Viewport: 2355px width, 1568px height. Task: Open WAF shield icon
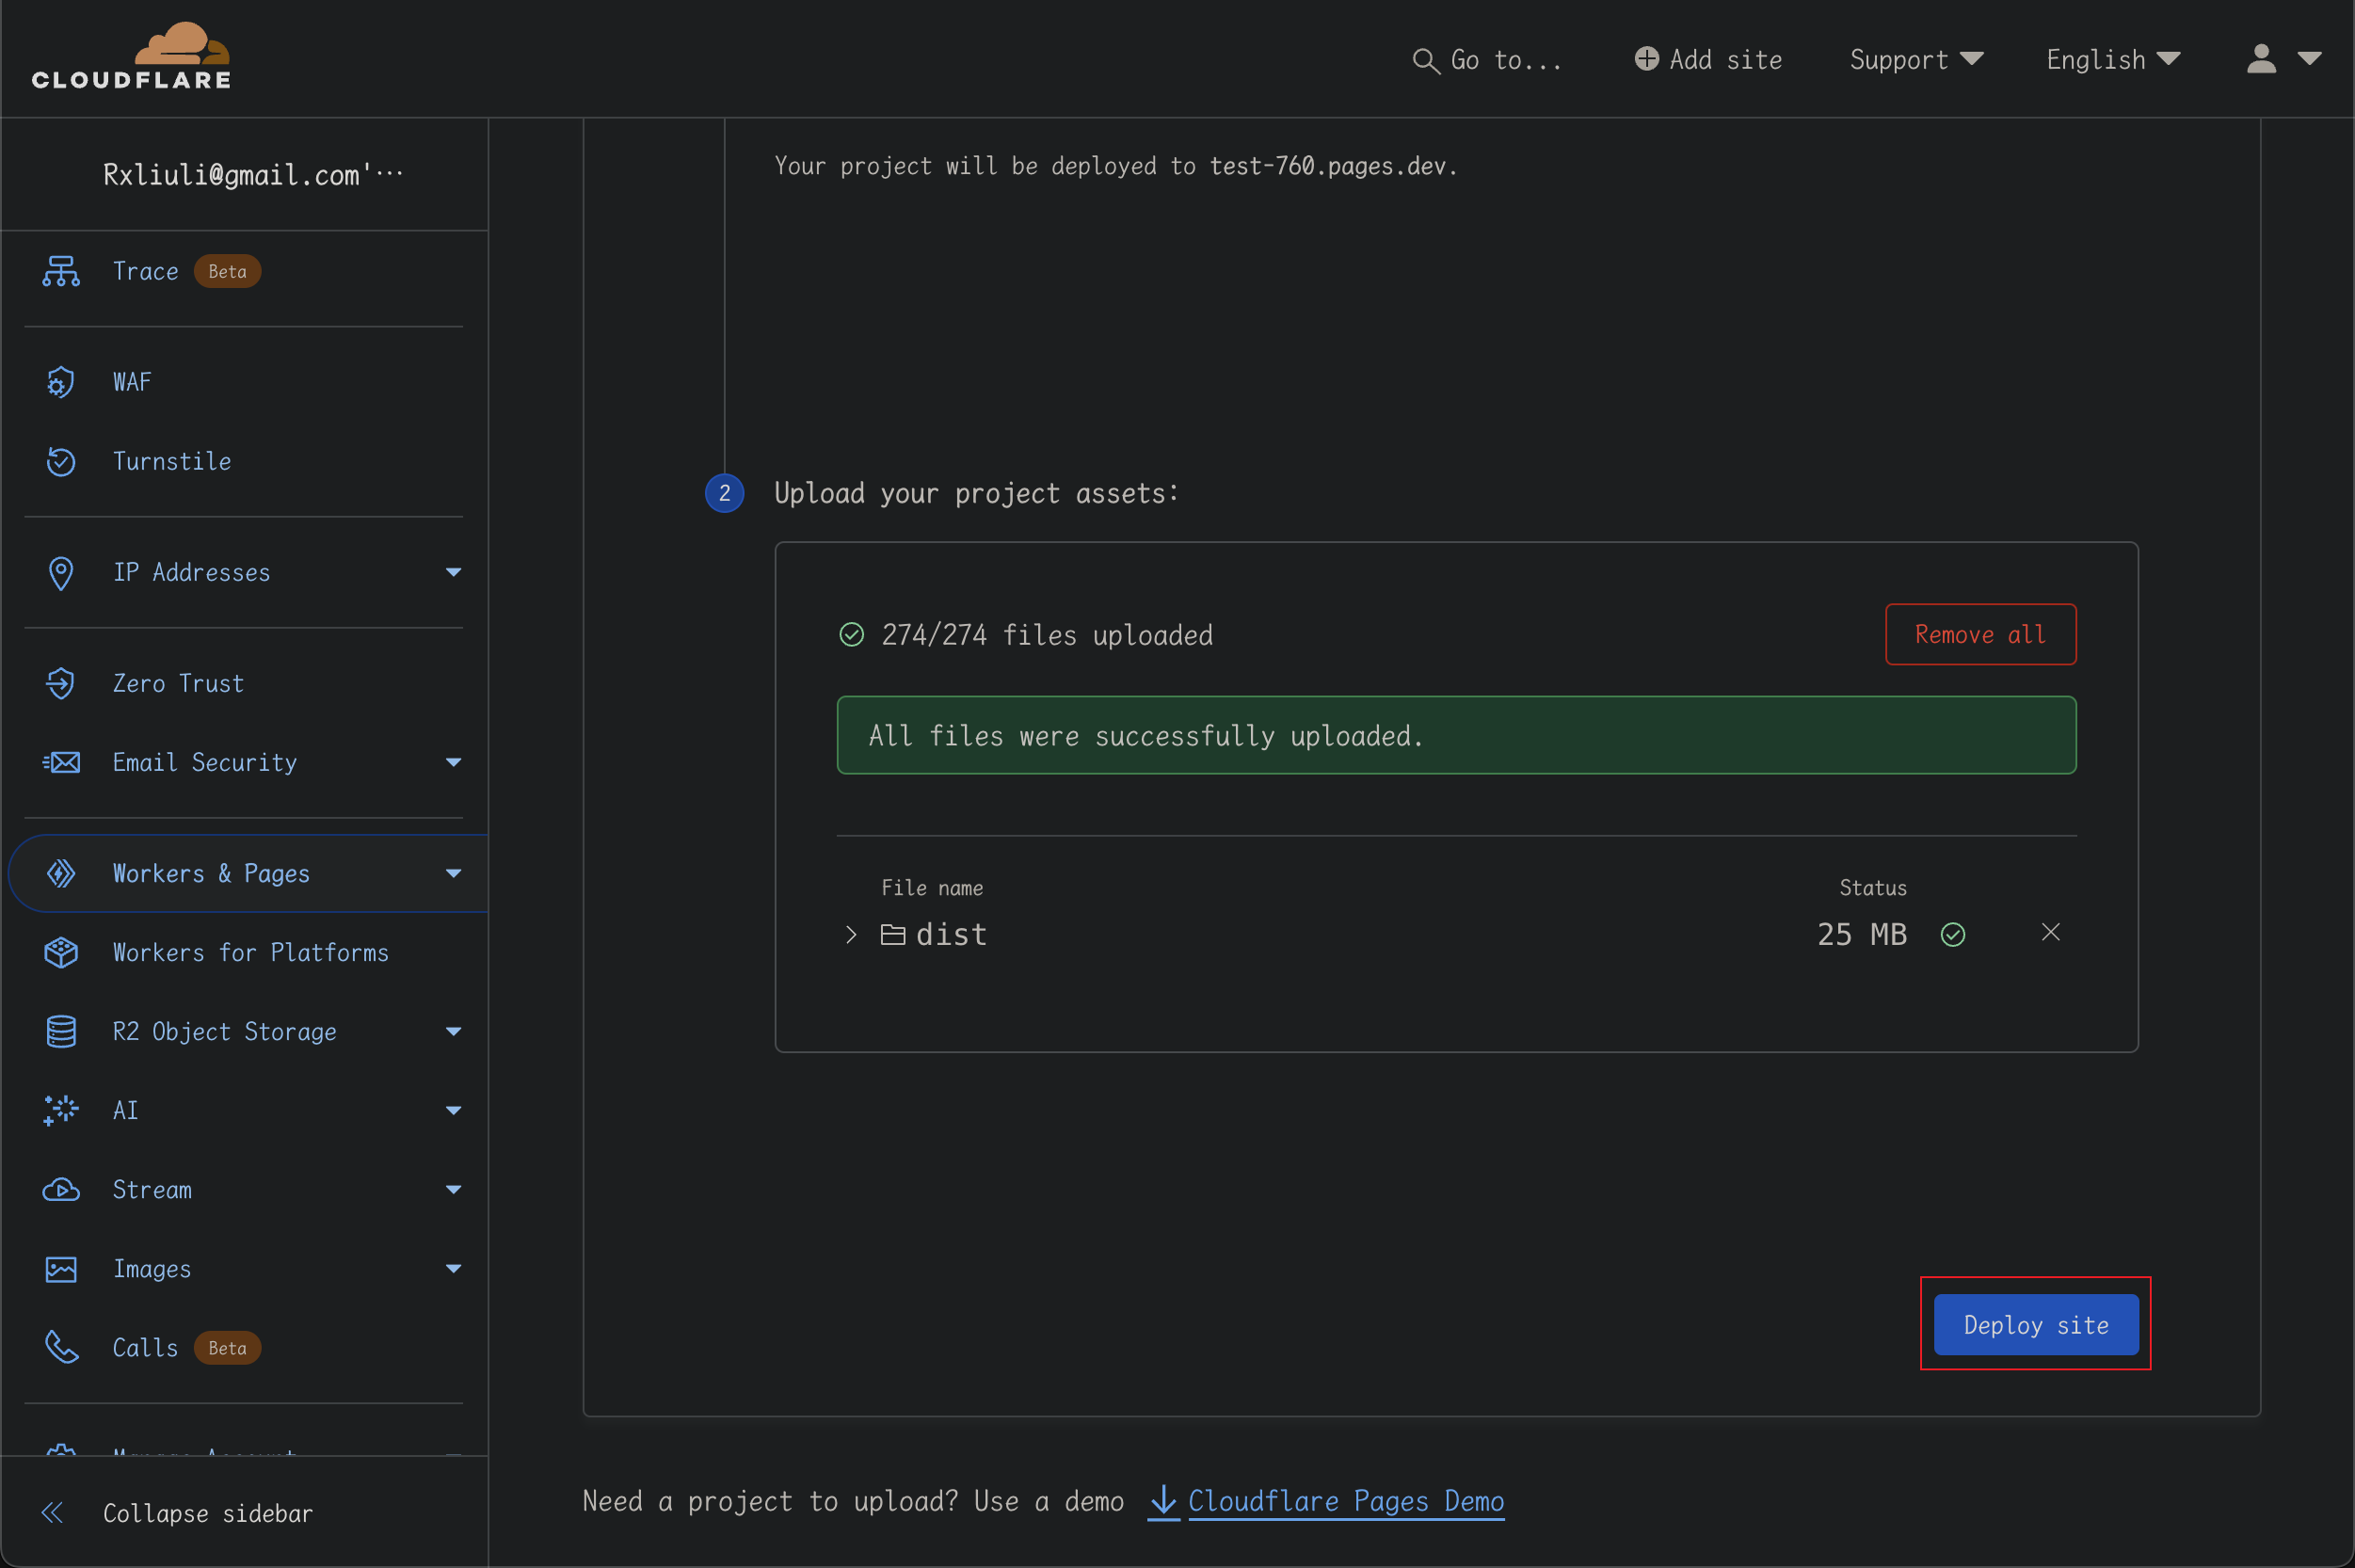click(61, 382)
